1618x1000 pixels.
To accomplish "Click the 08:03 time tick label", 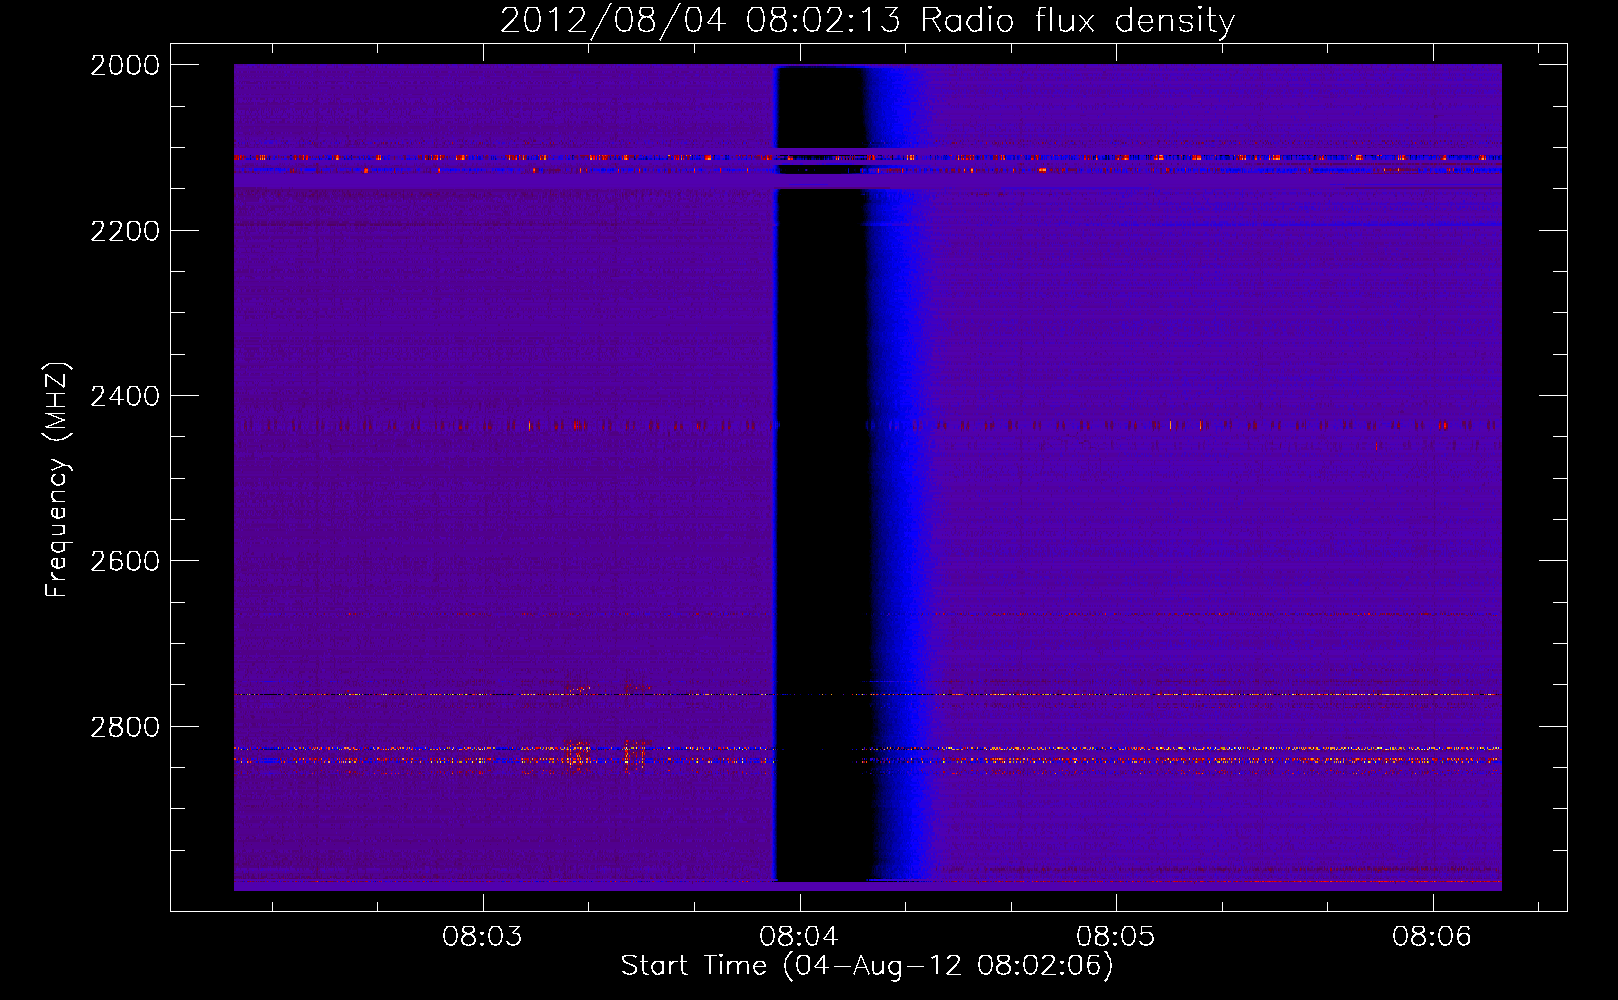I will (483, 936).
